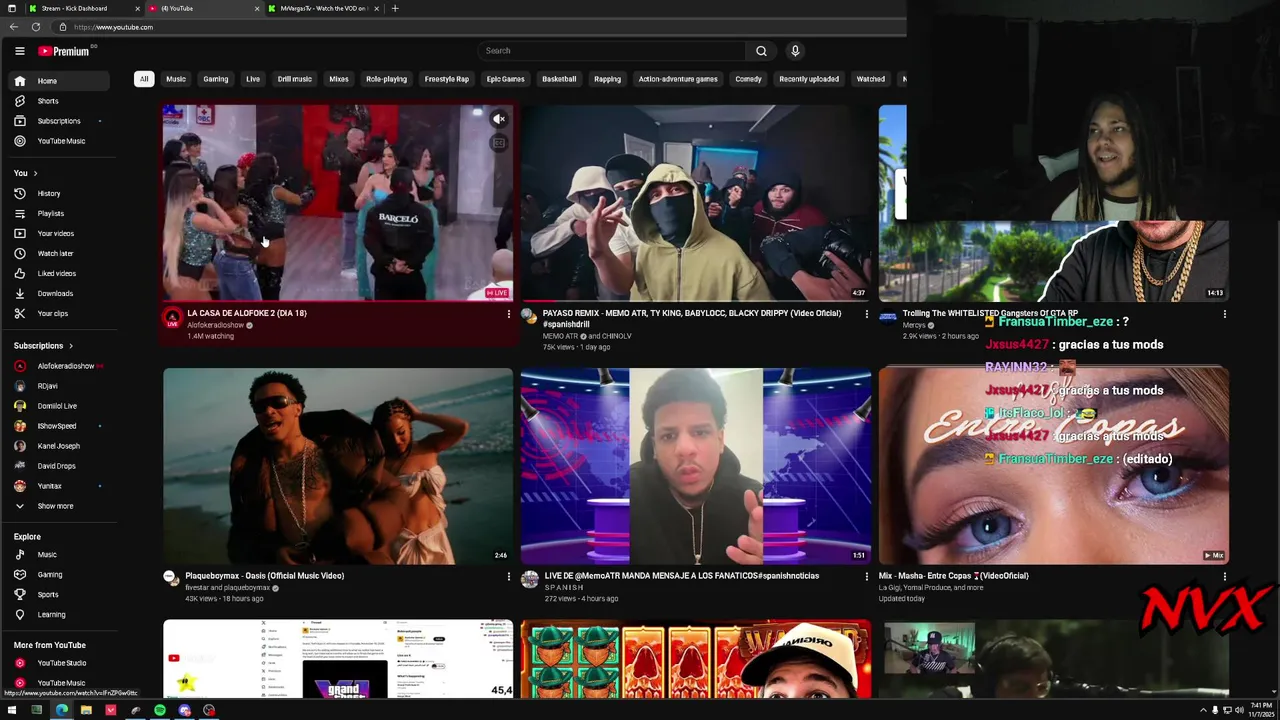Open RDjavi subscription channel
The width and height of the screenshot is (1280, 720).
[x=59, y=386]
